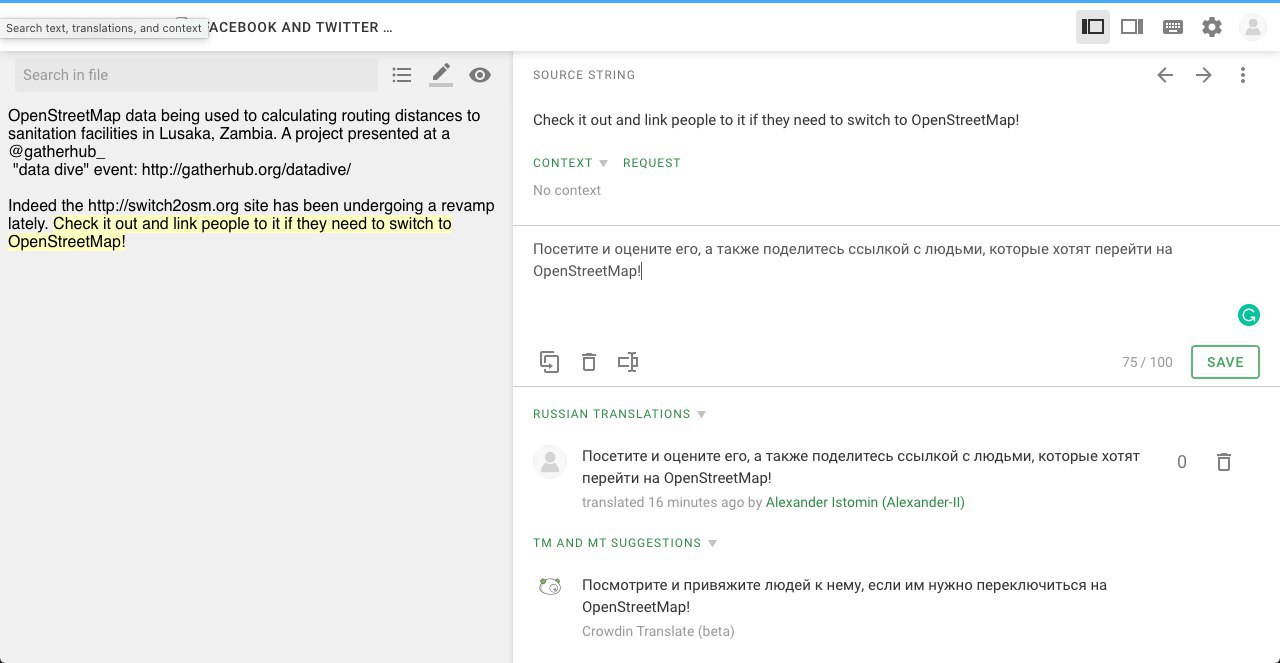Open settings gear icon
The image size is (1280, 663).
coord(1212,27)
